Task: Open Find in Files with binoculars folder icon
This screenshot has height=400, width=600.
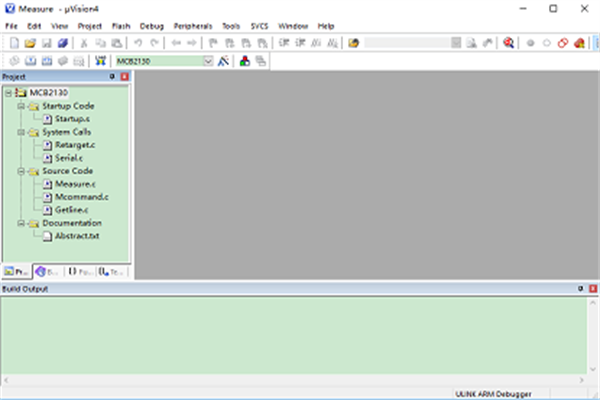Action: pyautogui.click(x=354, y=43)
